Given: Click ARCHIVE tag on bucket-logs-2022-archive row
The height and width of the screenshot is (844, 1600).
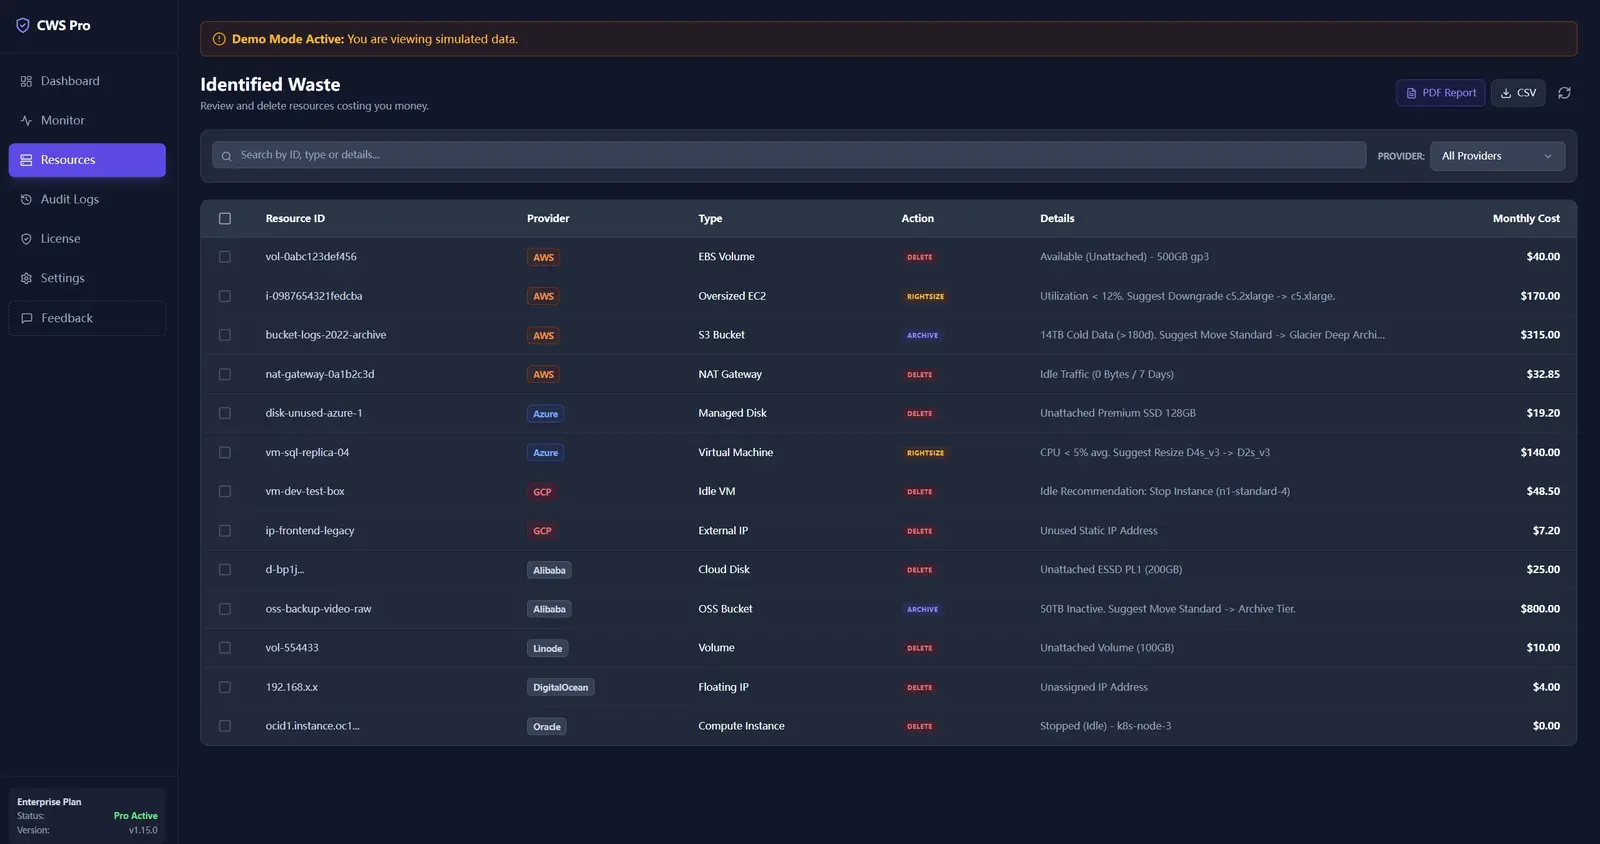Looking at the screenshot, I should coord(922,336).
